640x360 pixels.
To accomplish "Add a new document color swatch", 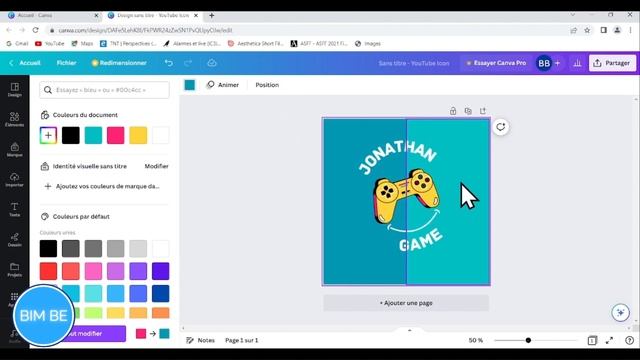I will 48,136.
